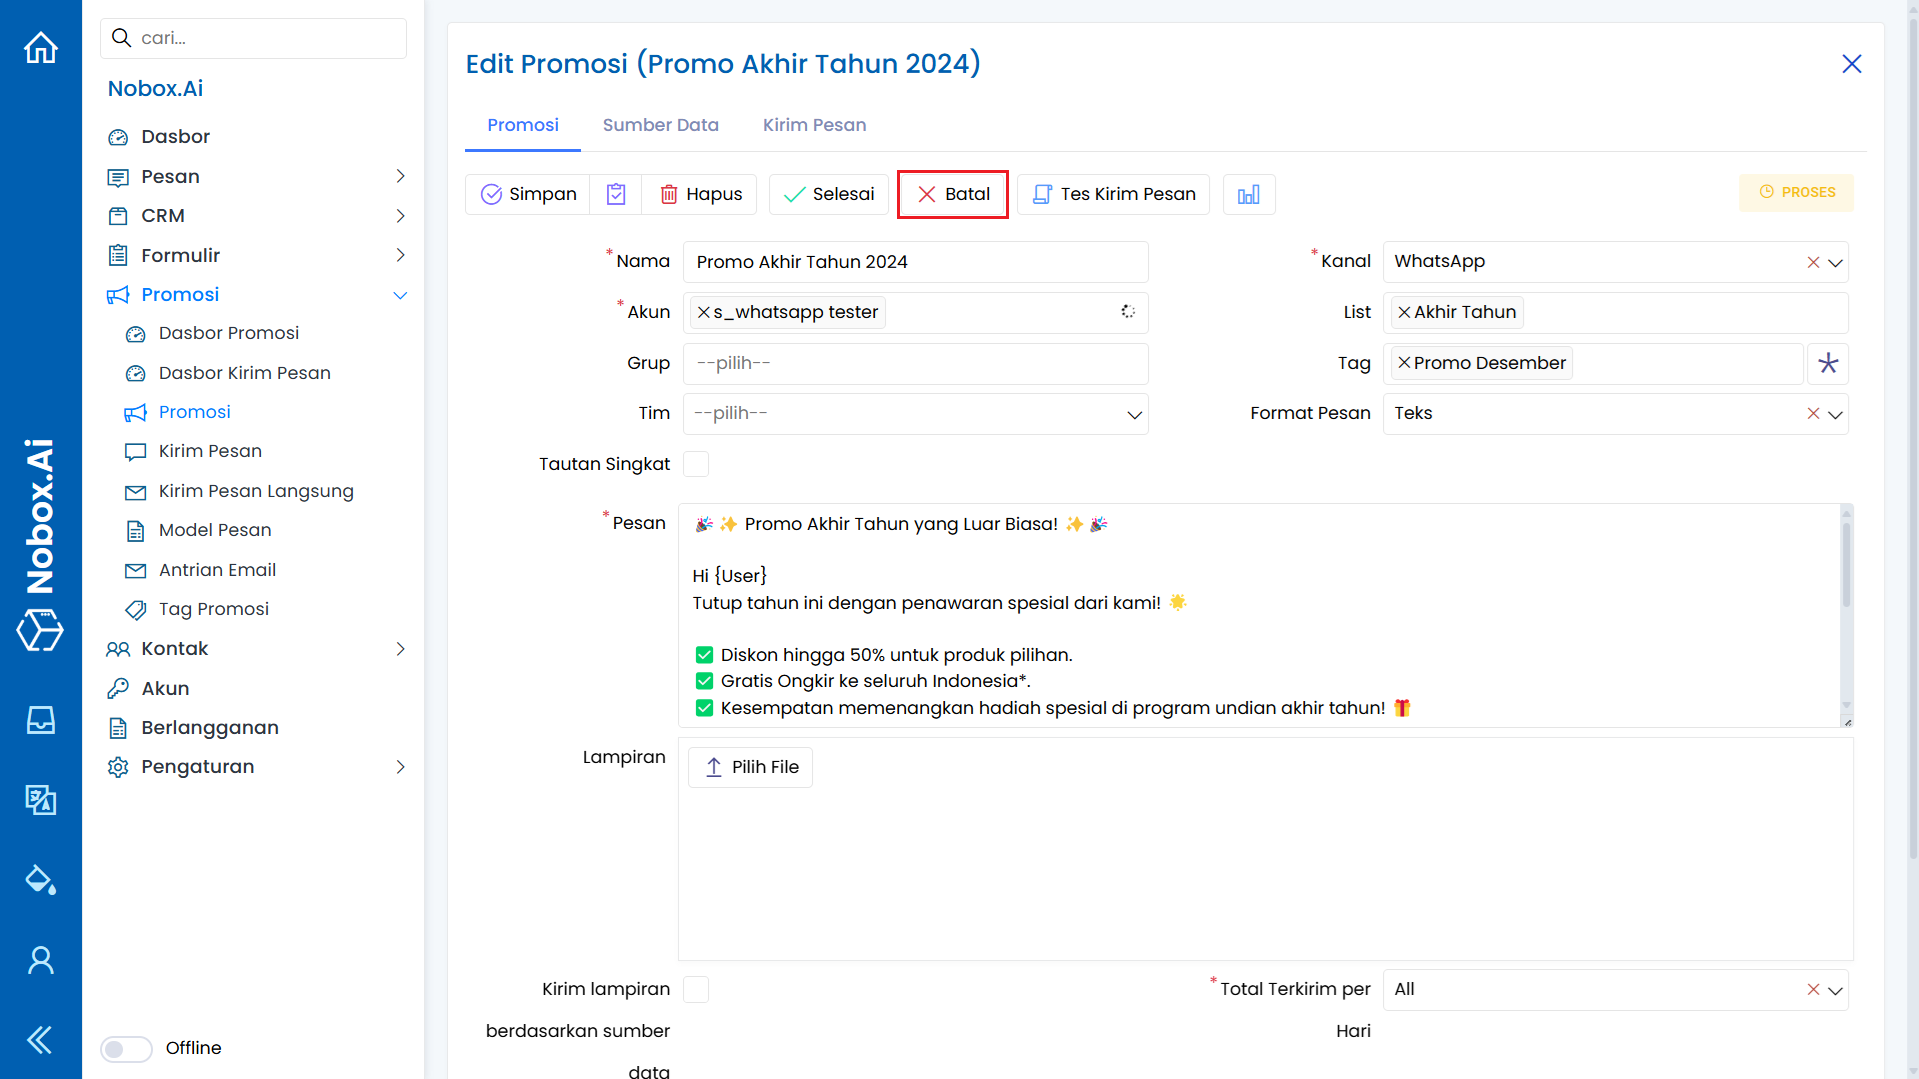Click the translate language icon

pyautogui.click(x=41, y=800)
